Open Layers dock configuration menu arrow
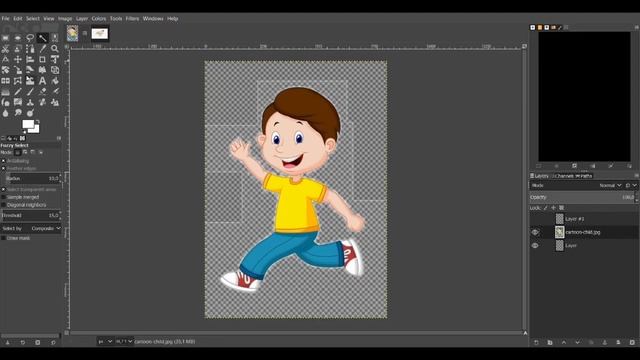640x360 pixels. 636,176
